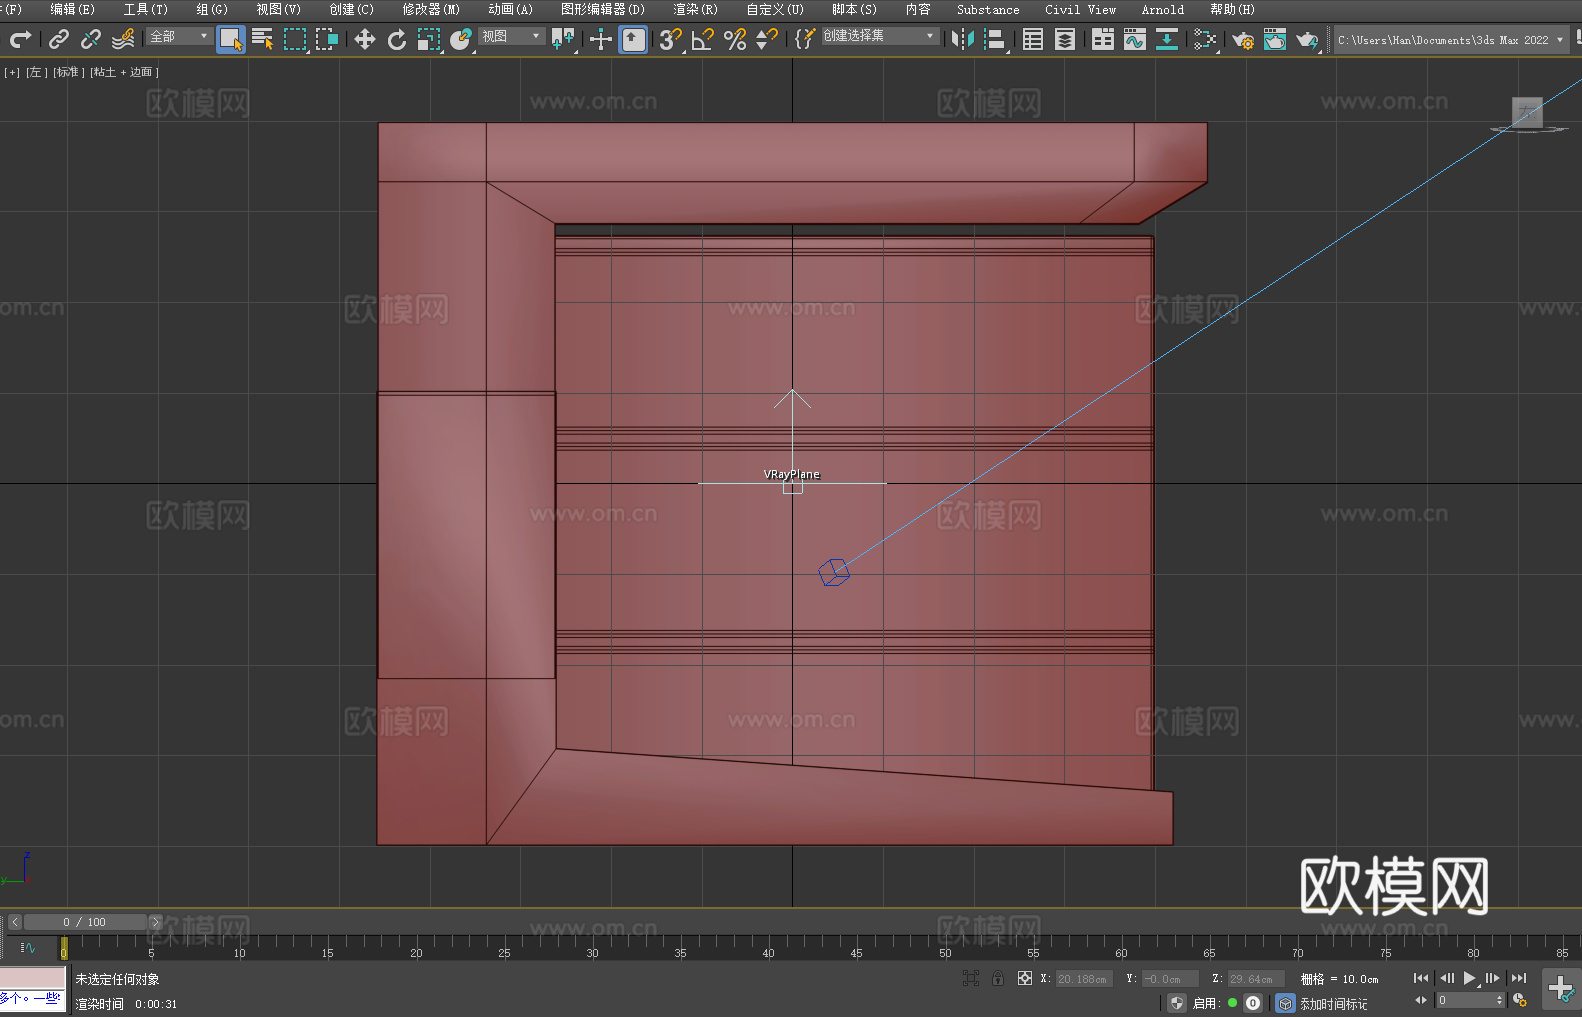This screenshot has height=1017, width=1582.
Task: Click X coordinate field 20.188cm
Action: click(x=1085, y=979)
